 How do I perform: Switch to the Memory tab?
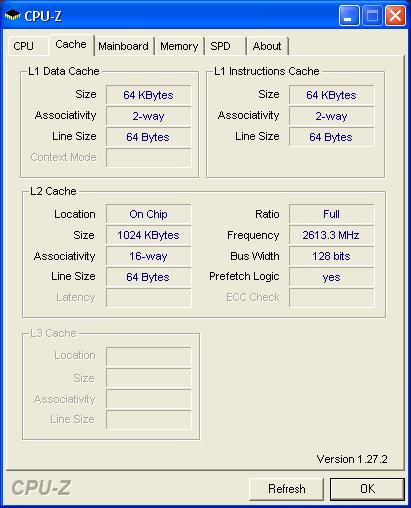(x=179, y=46)
